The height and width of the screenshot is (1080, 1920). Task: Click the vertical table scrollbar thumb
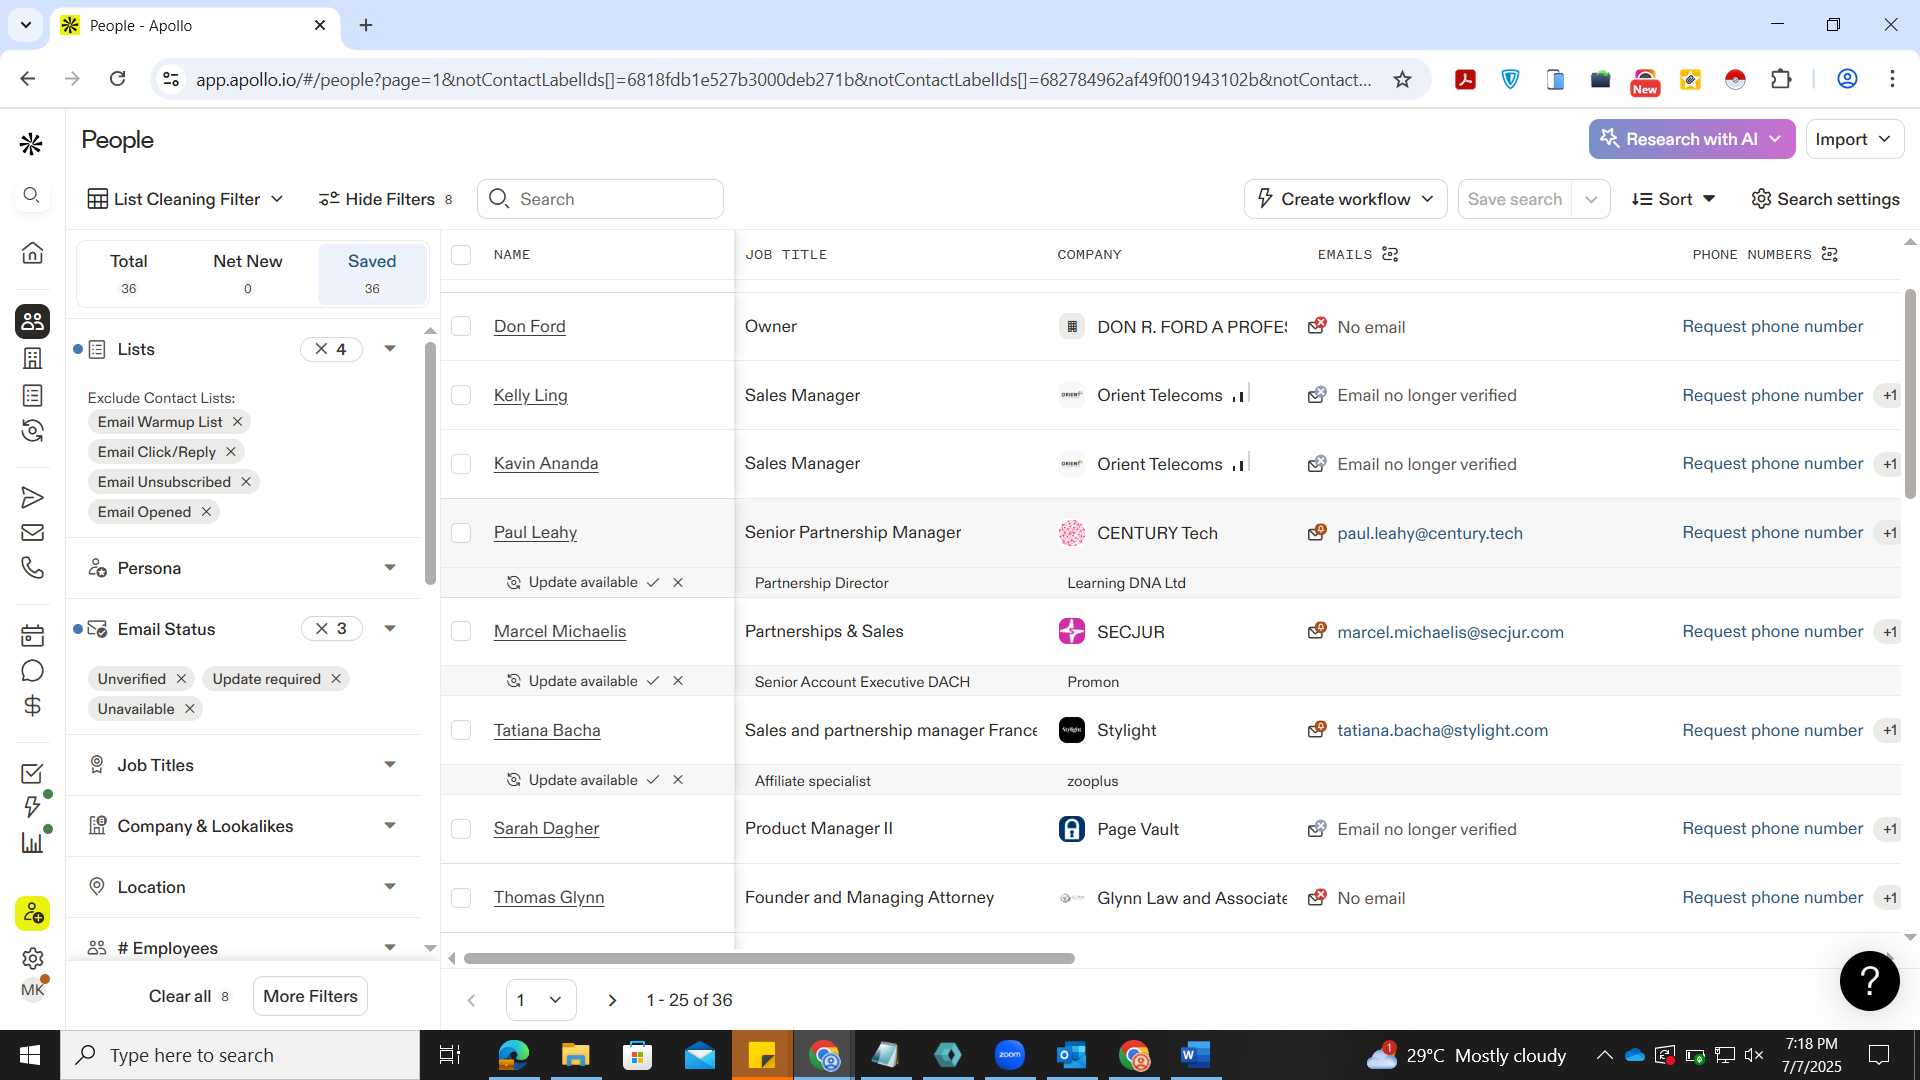[1909, 394]
